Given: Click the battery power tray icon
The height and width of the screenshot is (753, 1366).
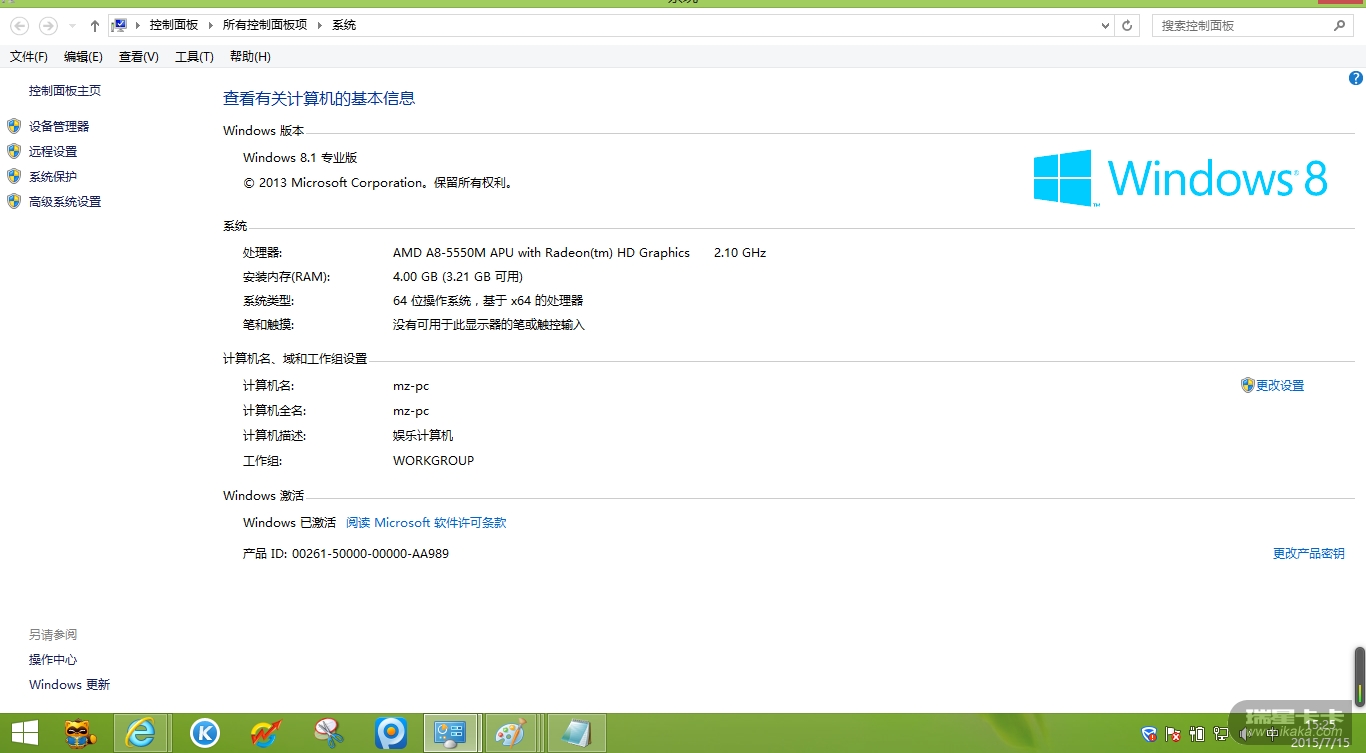Looking at the screenshot, I should tap(1197, 734).
